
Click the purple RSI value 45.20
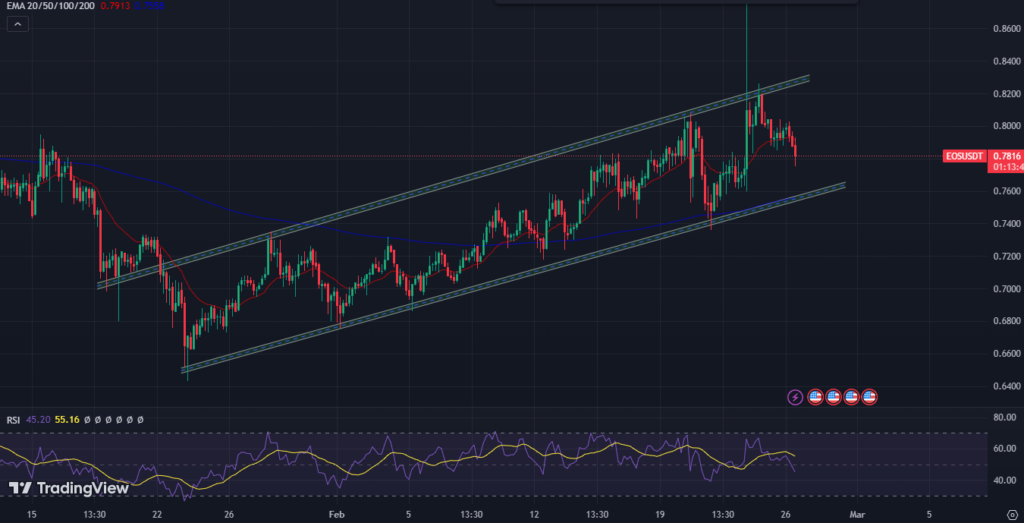(x=39, y=420)
